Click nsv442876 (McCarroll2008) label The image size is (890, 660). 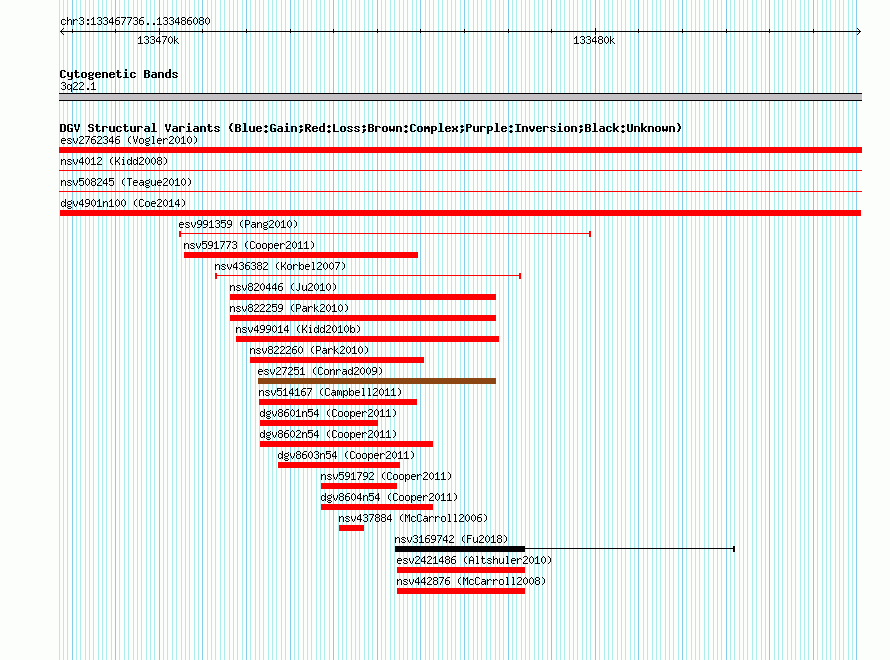471,581
